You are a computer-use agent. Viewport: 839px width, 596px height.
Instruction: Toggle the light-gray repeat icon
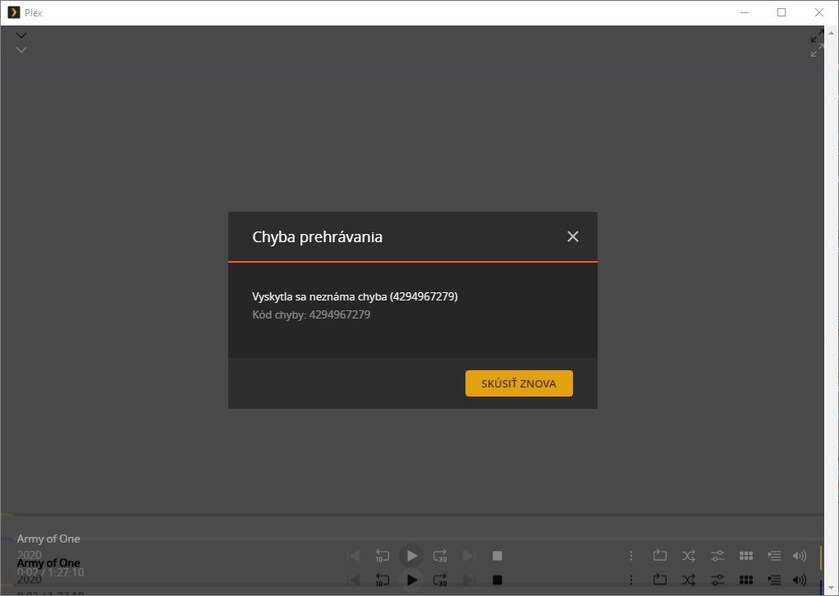(660, 556)
